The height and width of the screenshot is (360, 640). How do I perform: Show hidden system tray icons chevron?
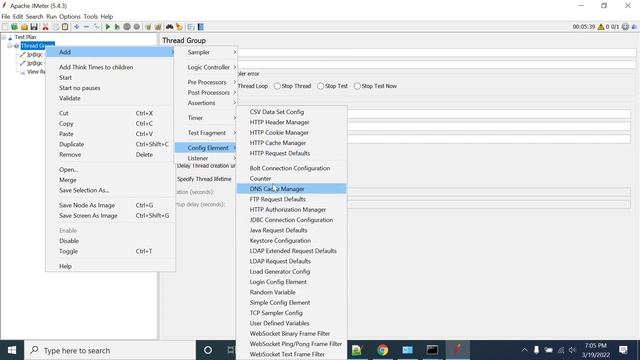(x=524, y=350)
